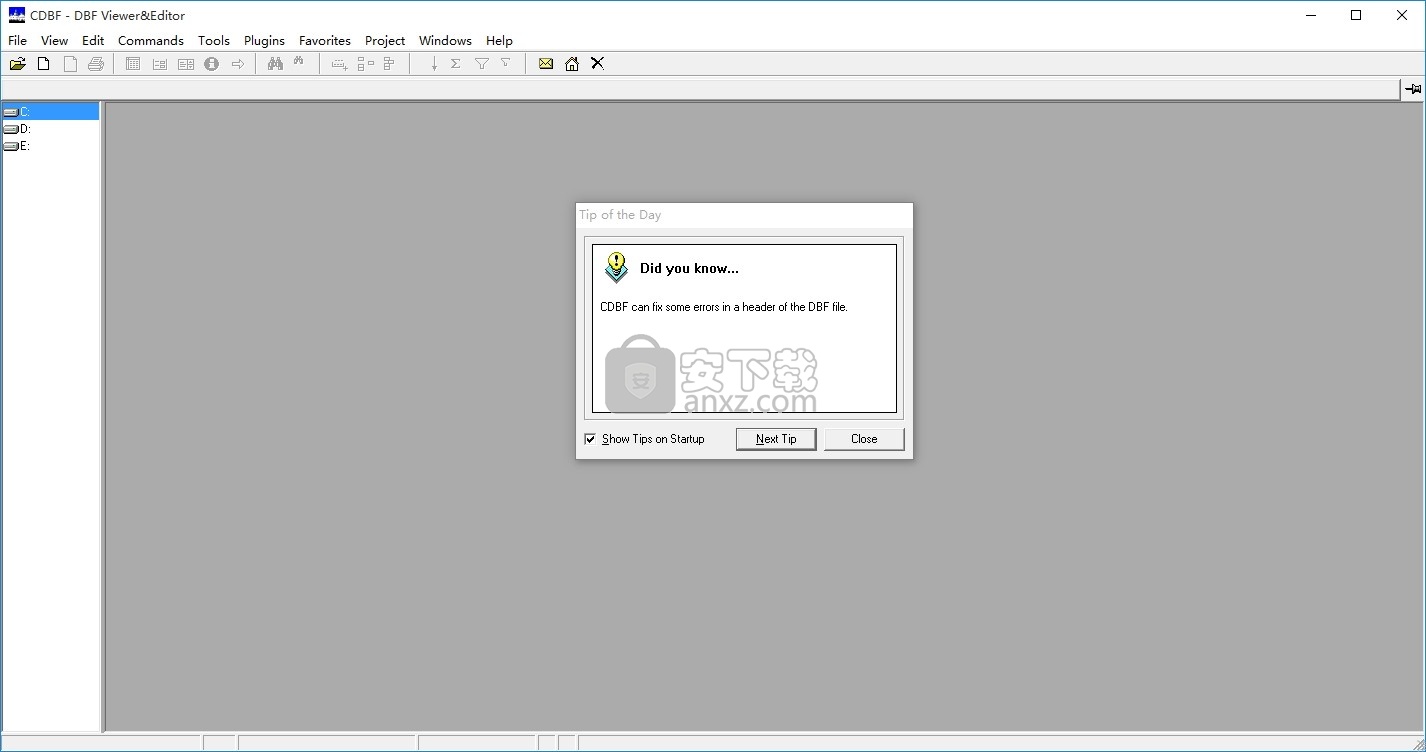Screen dimensions: 1426x752
Task: Click the pin icon at panel right
Action: tap(1413, 89)
